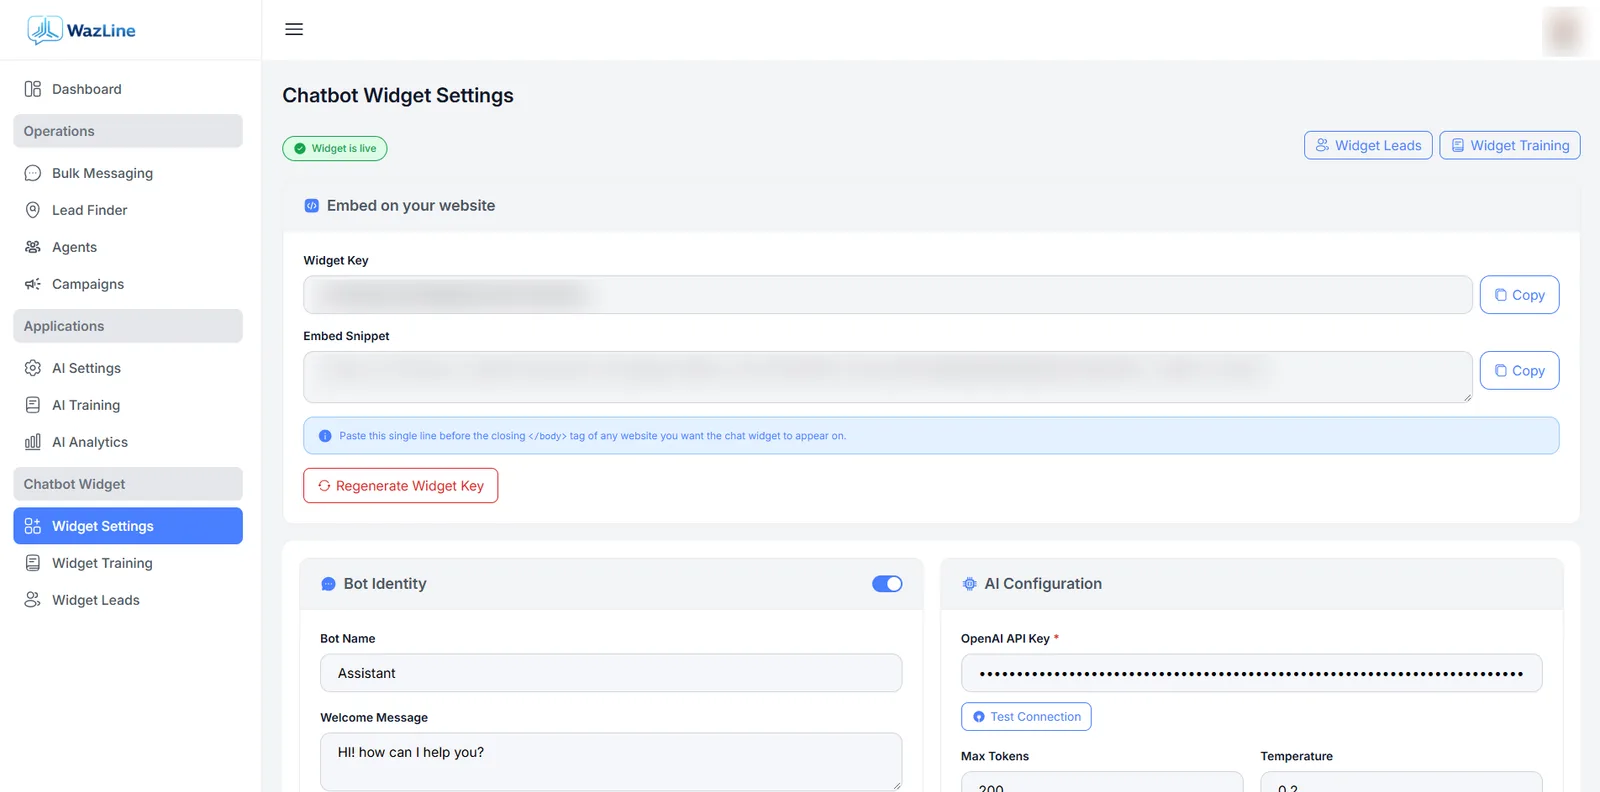Click the Welcome Message text area

(611, 762)
